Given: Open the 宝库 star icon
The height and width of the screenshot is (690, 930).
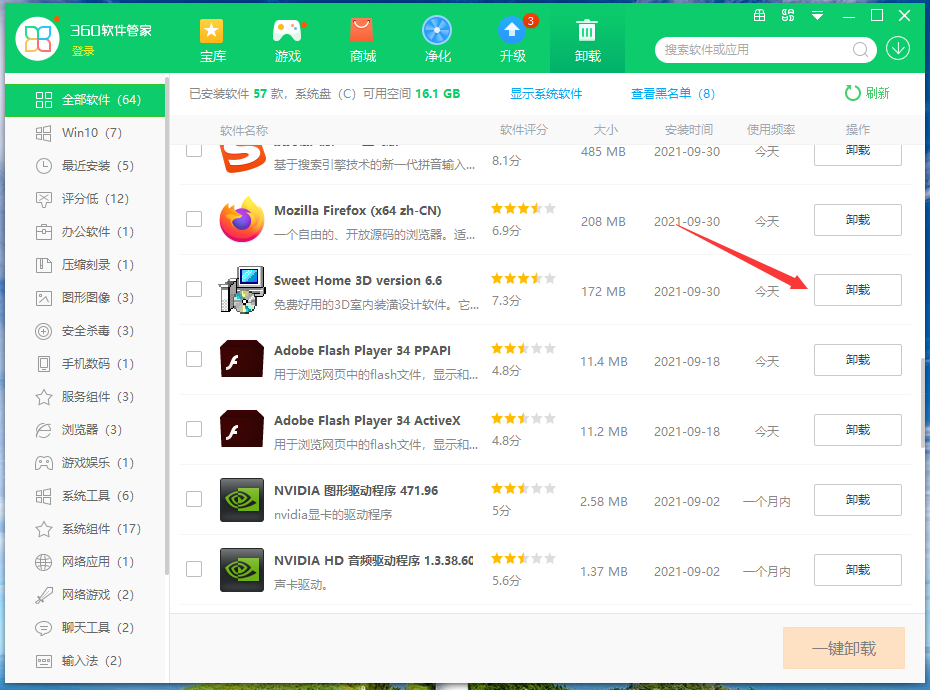Looking at the screenshot, I should click(x=212, y=31).
